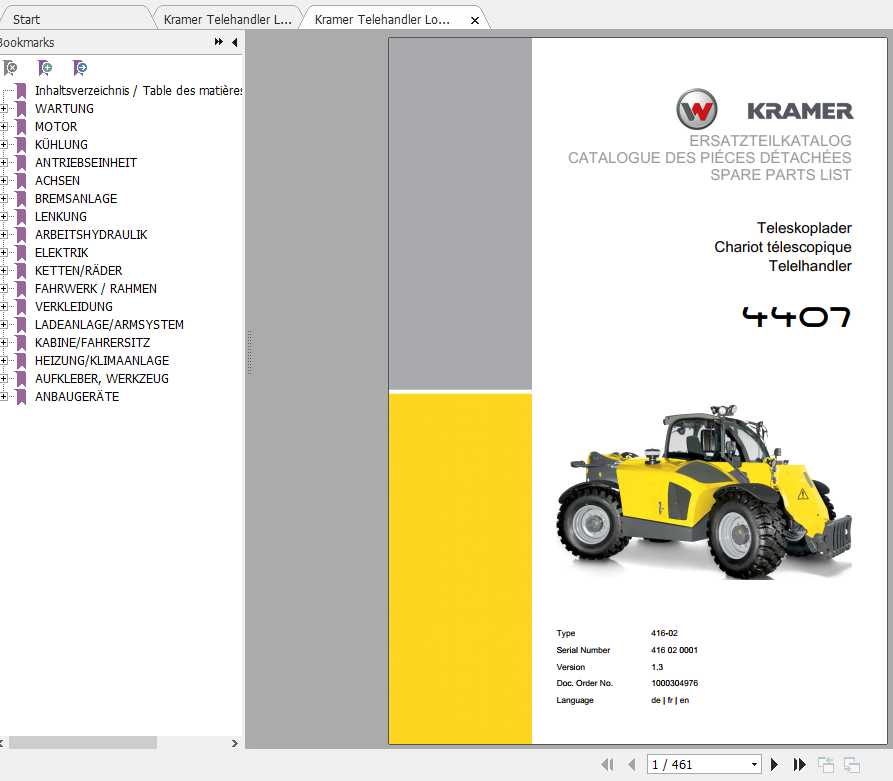Open the LADEANLAGE/ARMSYSTEM bookmark

coord(109,325)
